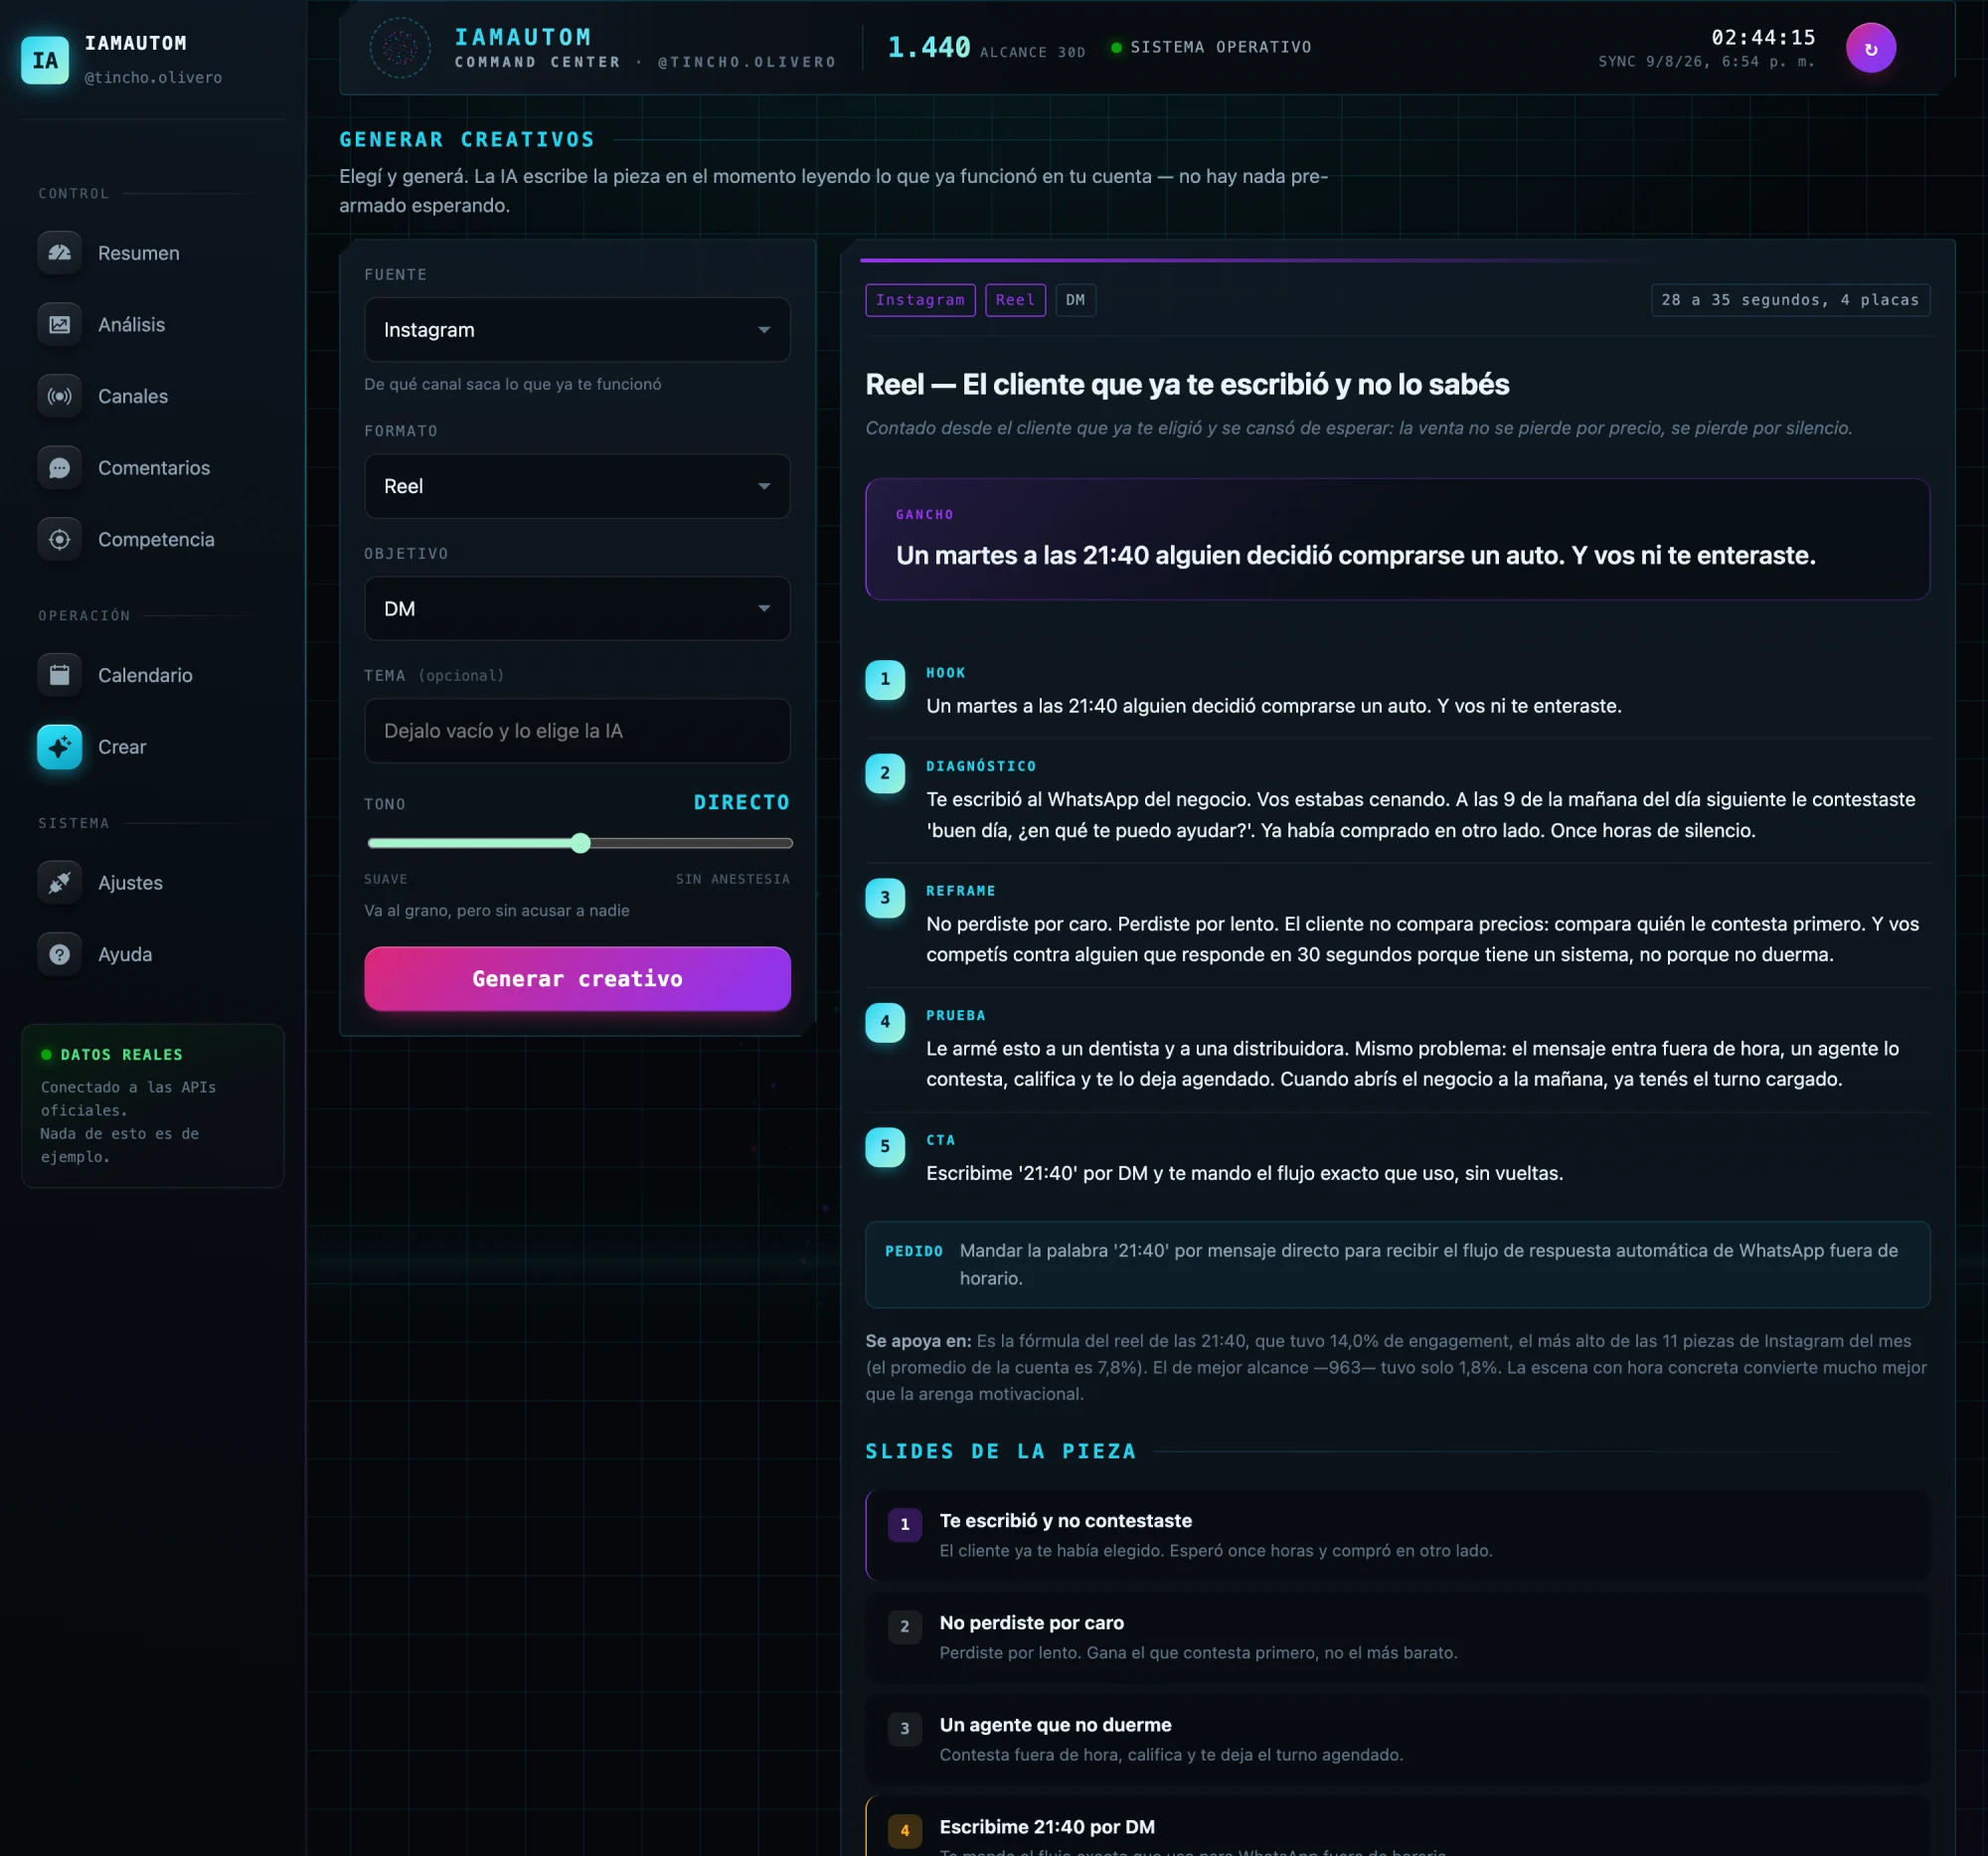Click the Gancho hook card

click(1397, 539)
